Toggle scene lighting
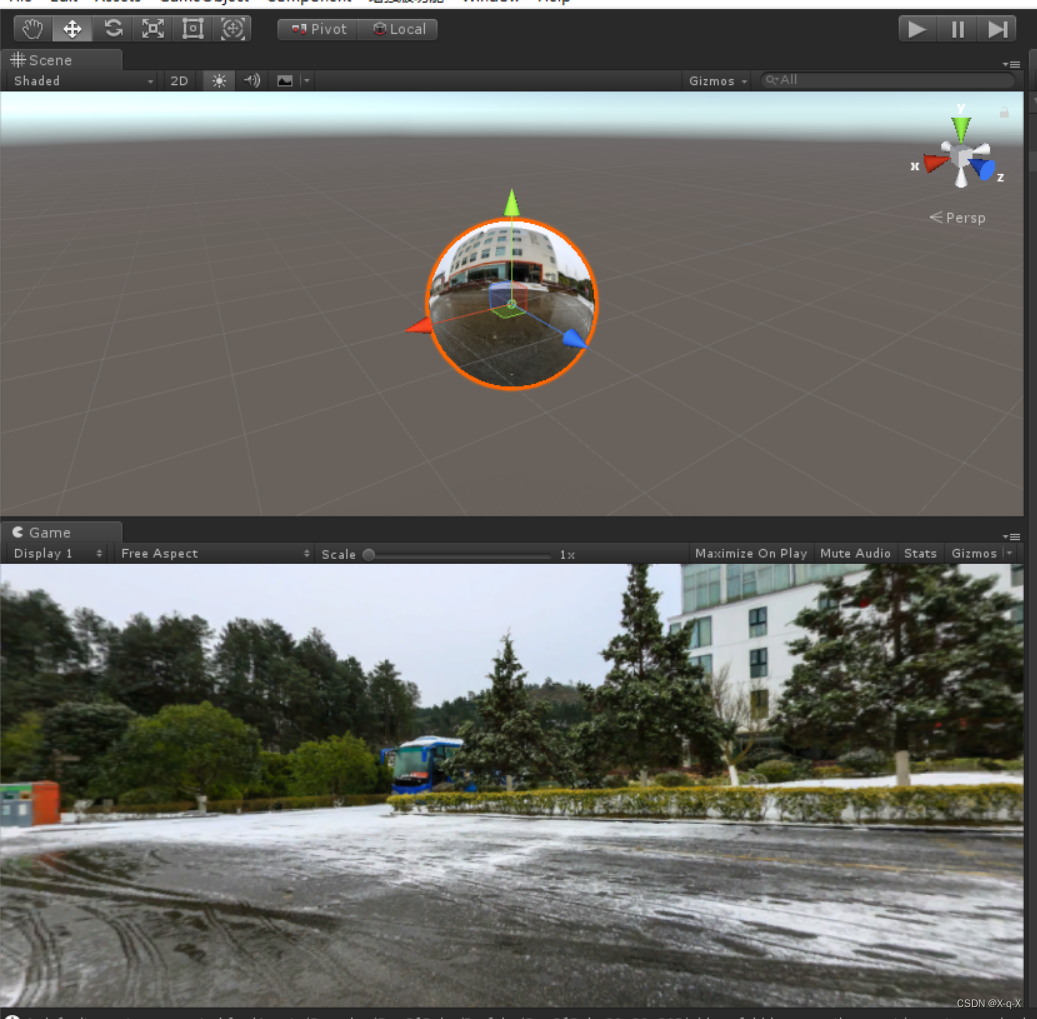This screenshot has width=1037, height=1019. (x=219, y=81)
